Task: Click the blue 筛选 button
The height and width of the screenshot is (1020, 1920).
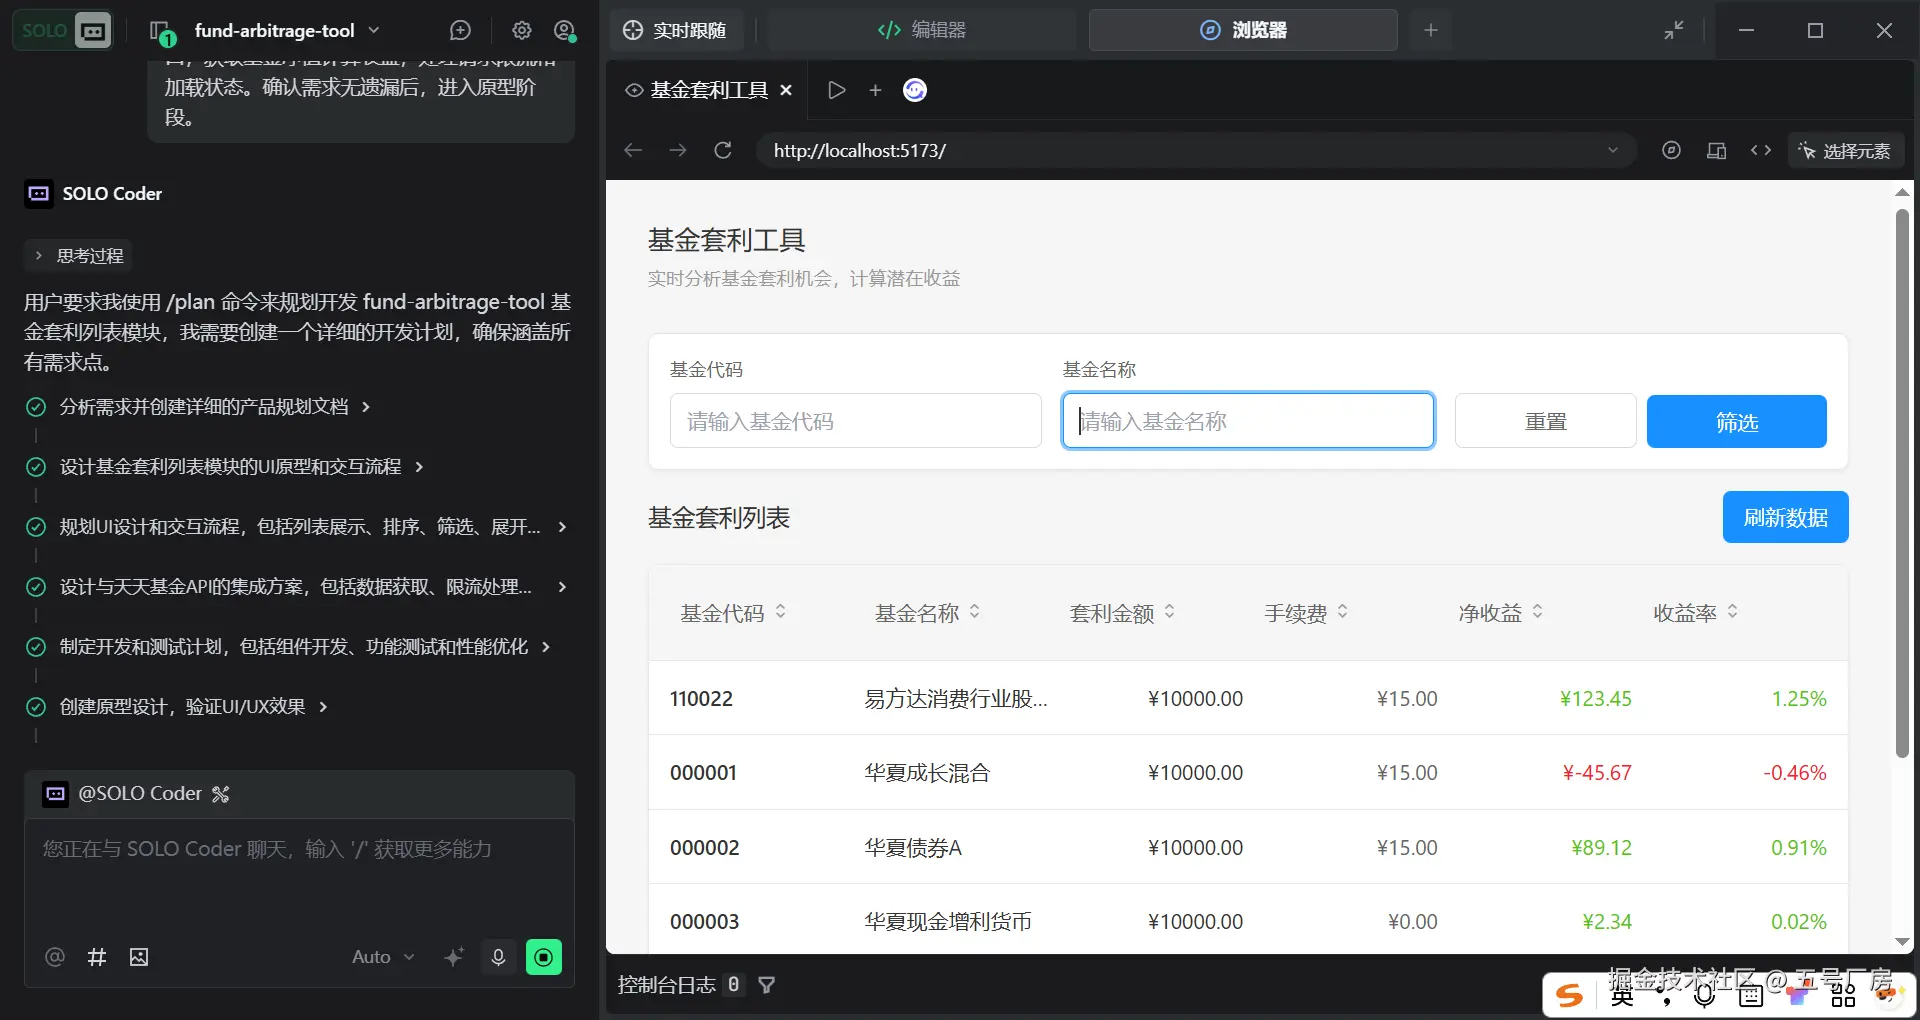Action: click(x=1737, y=421)
